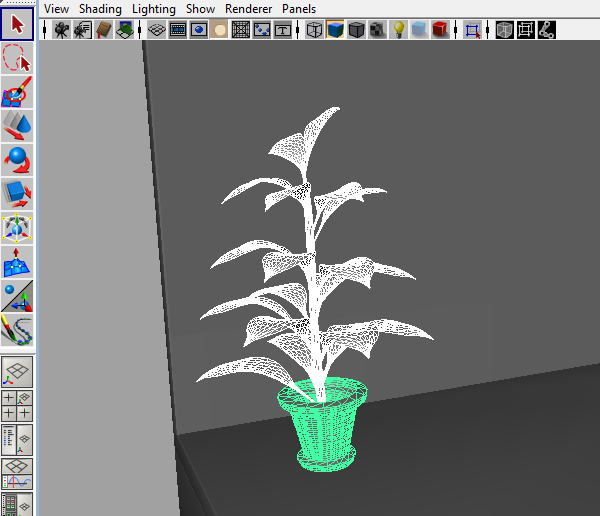
Task: Open the Panels menu
Action: (299, 8)
